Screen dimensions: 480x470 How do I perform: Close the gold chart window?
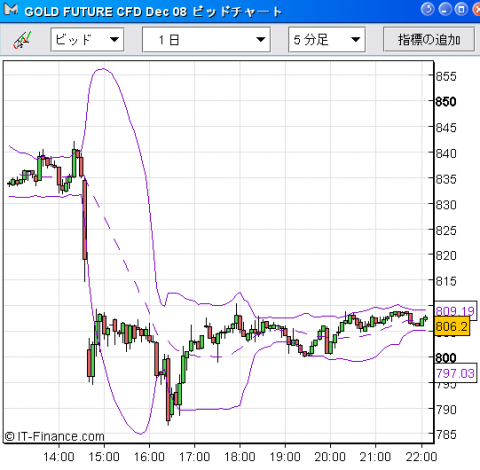pyautogui.click(x=477, y=9)
